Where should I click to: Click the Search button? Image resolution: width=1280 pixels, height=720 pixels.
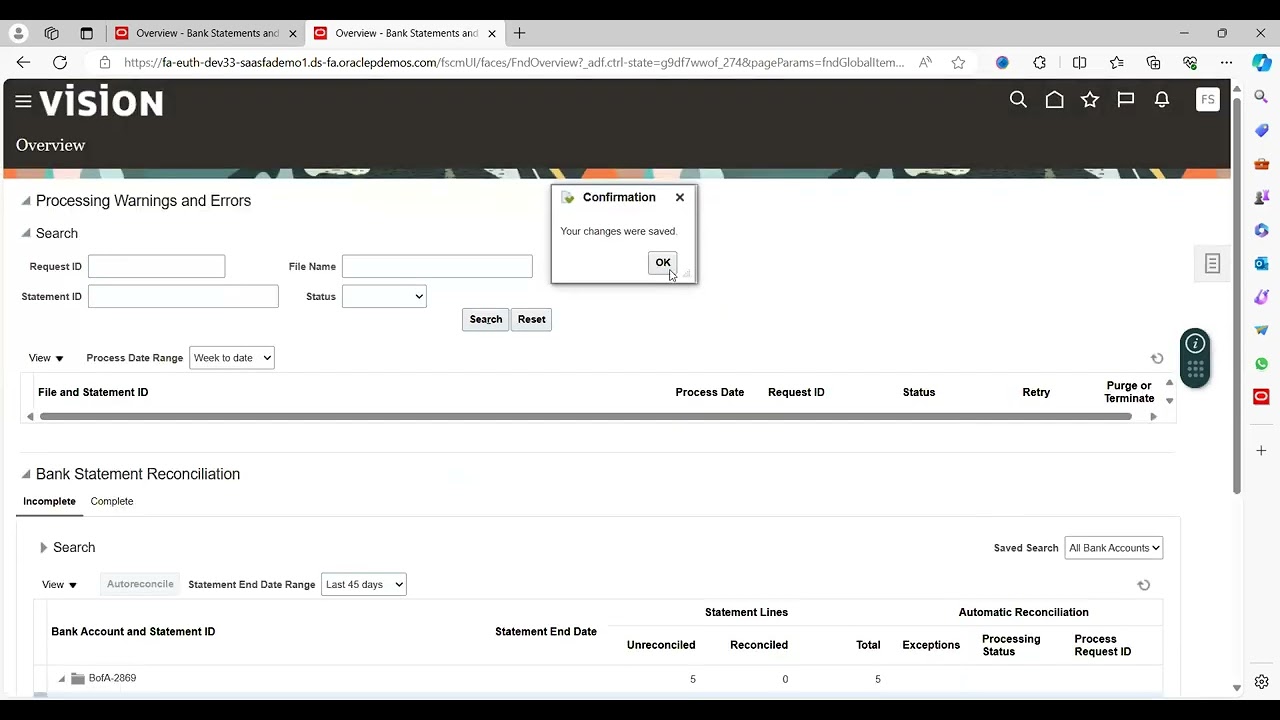tap(486, 319)
